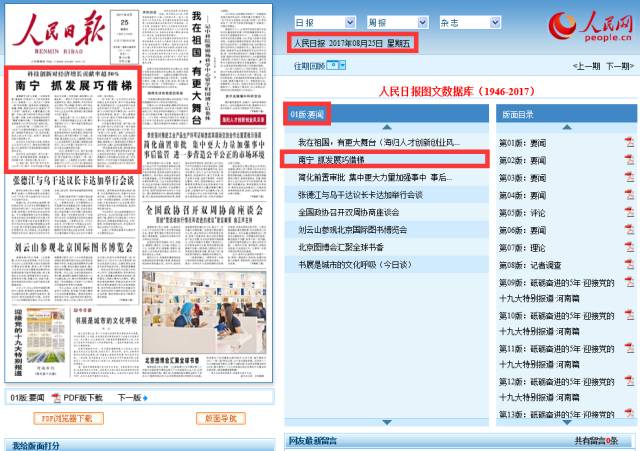Download PDF icon for 第02版
This screenshot has width=640, height=451.
click(x=629, y=160)
